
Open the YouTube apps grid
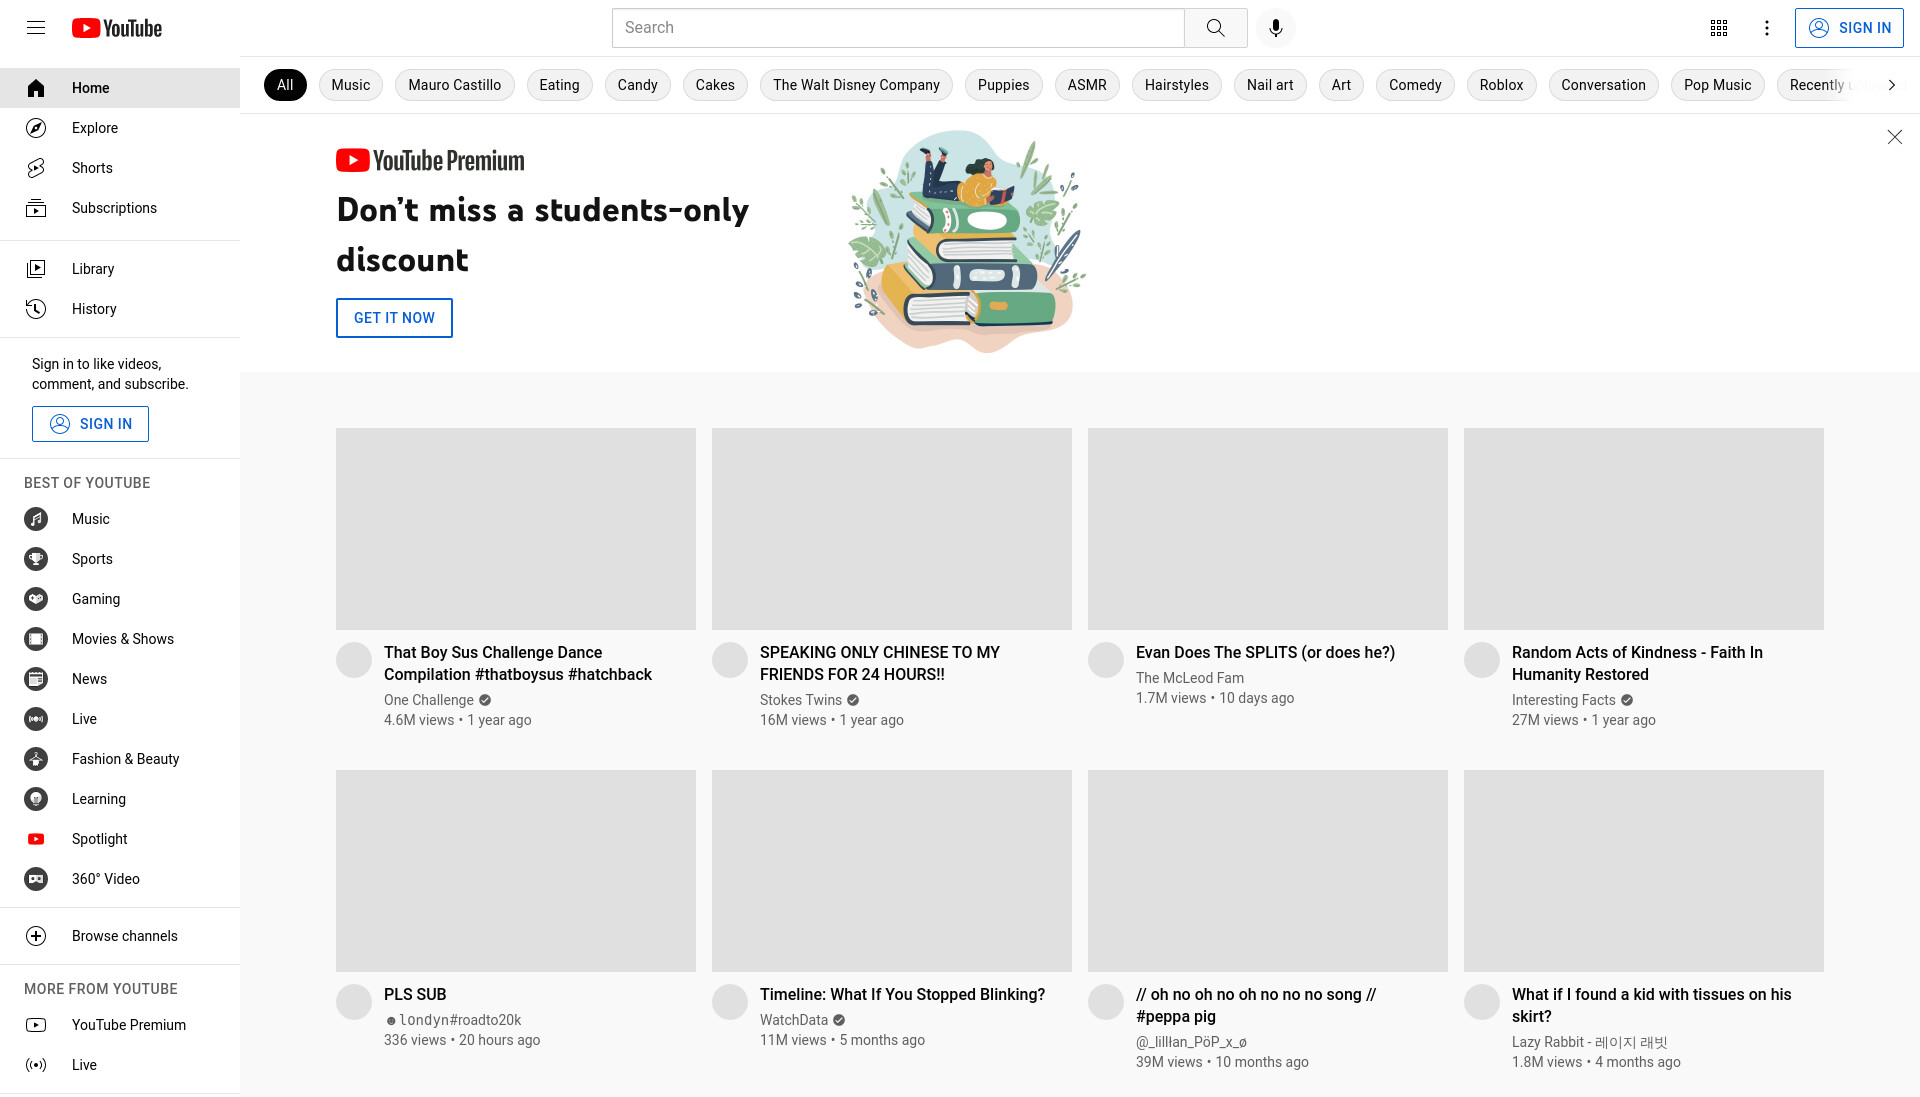pos(1718,28)
